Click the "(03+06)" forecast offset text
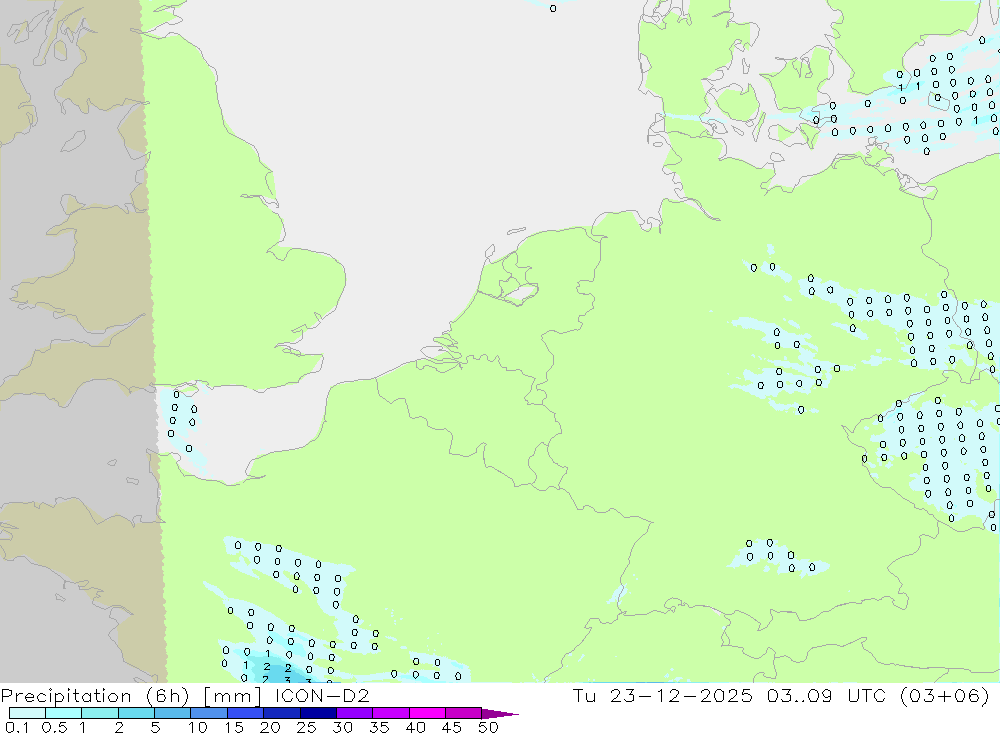 click(945, 695)
